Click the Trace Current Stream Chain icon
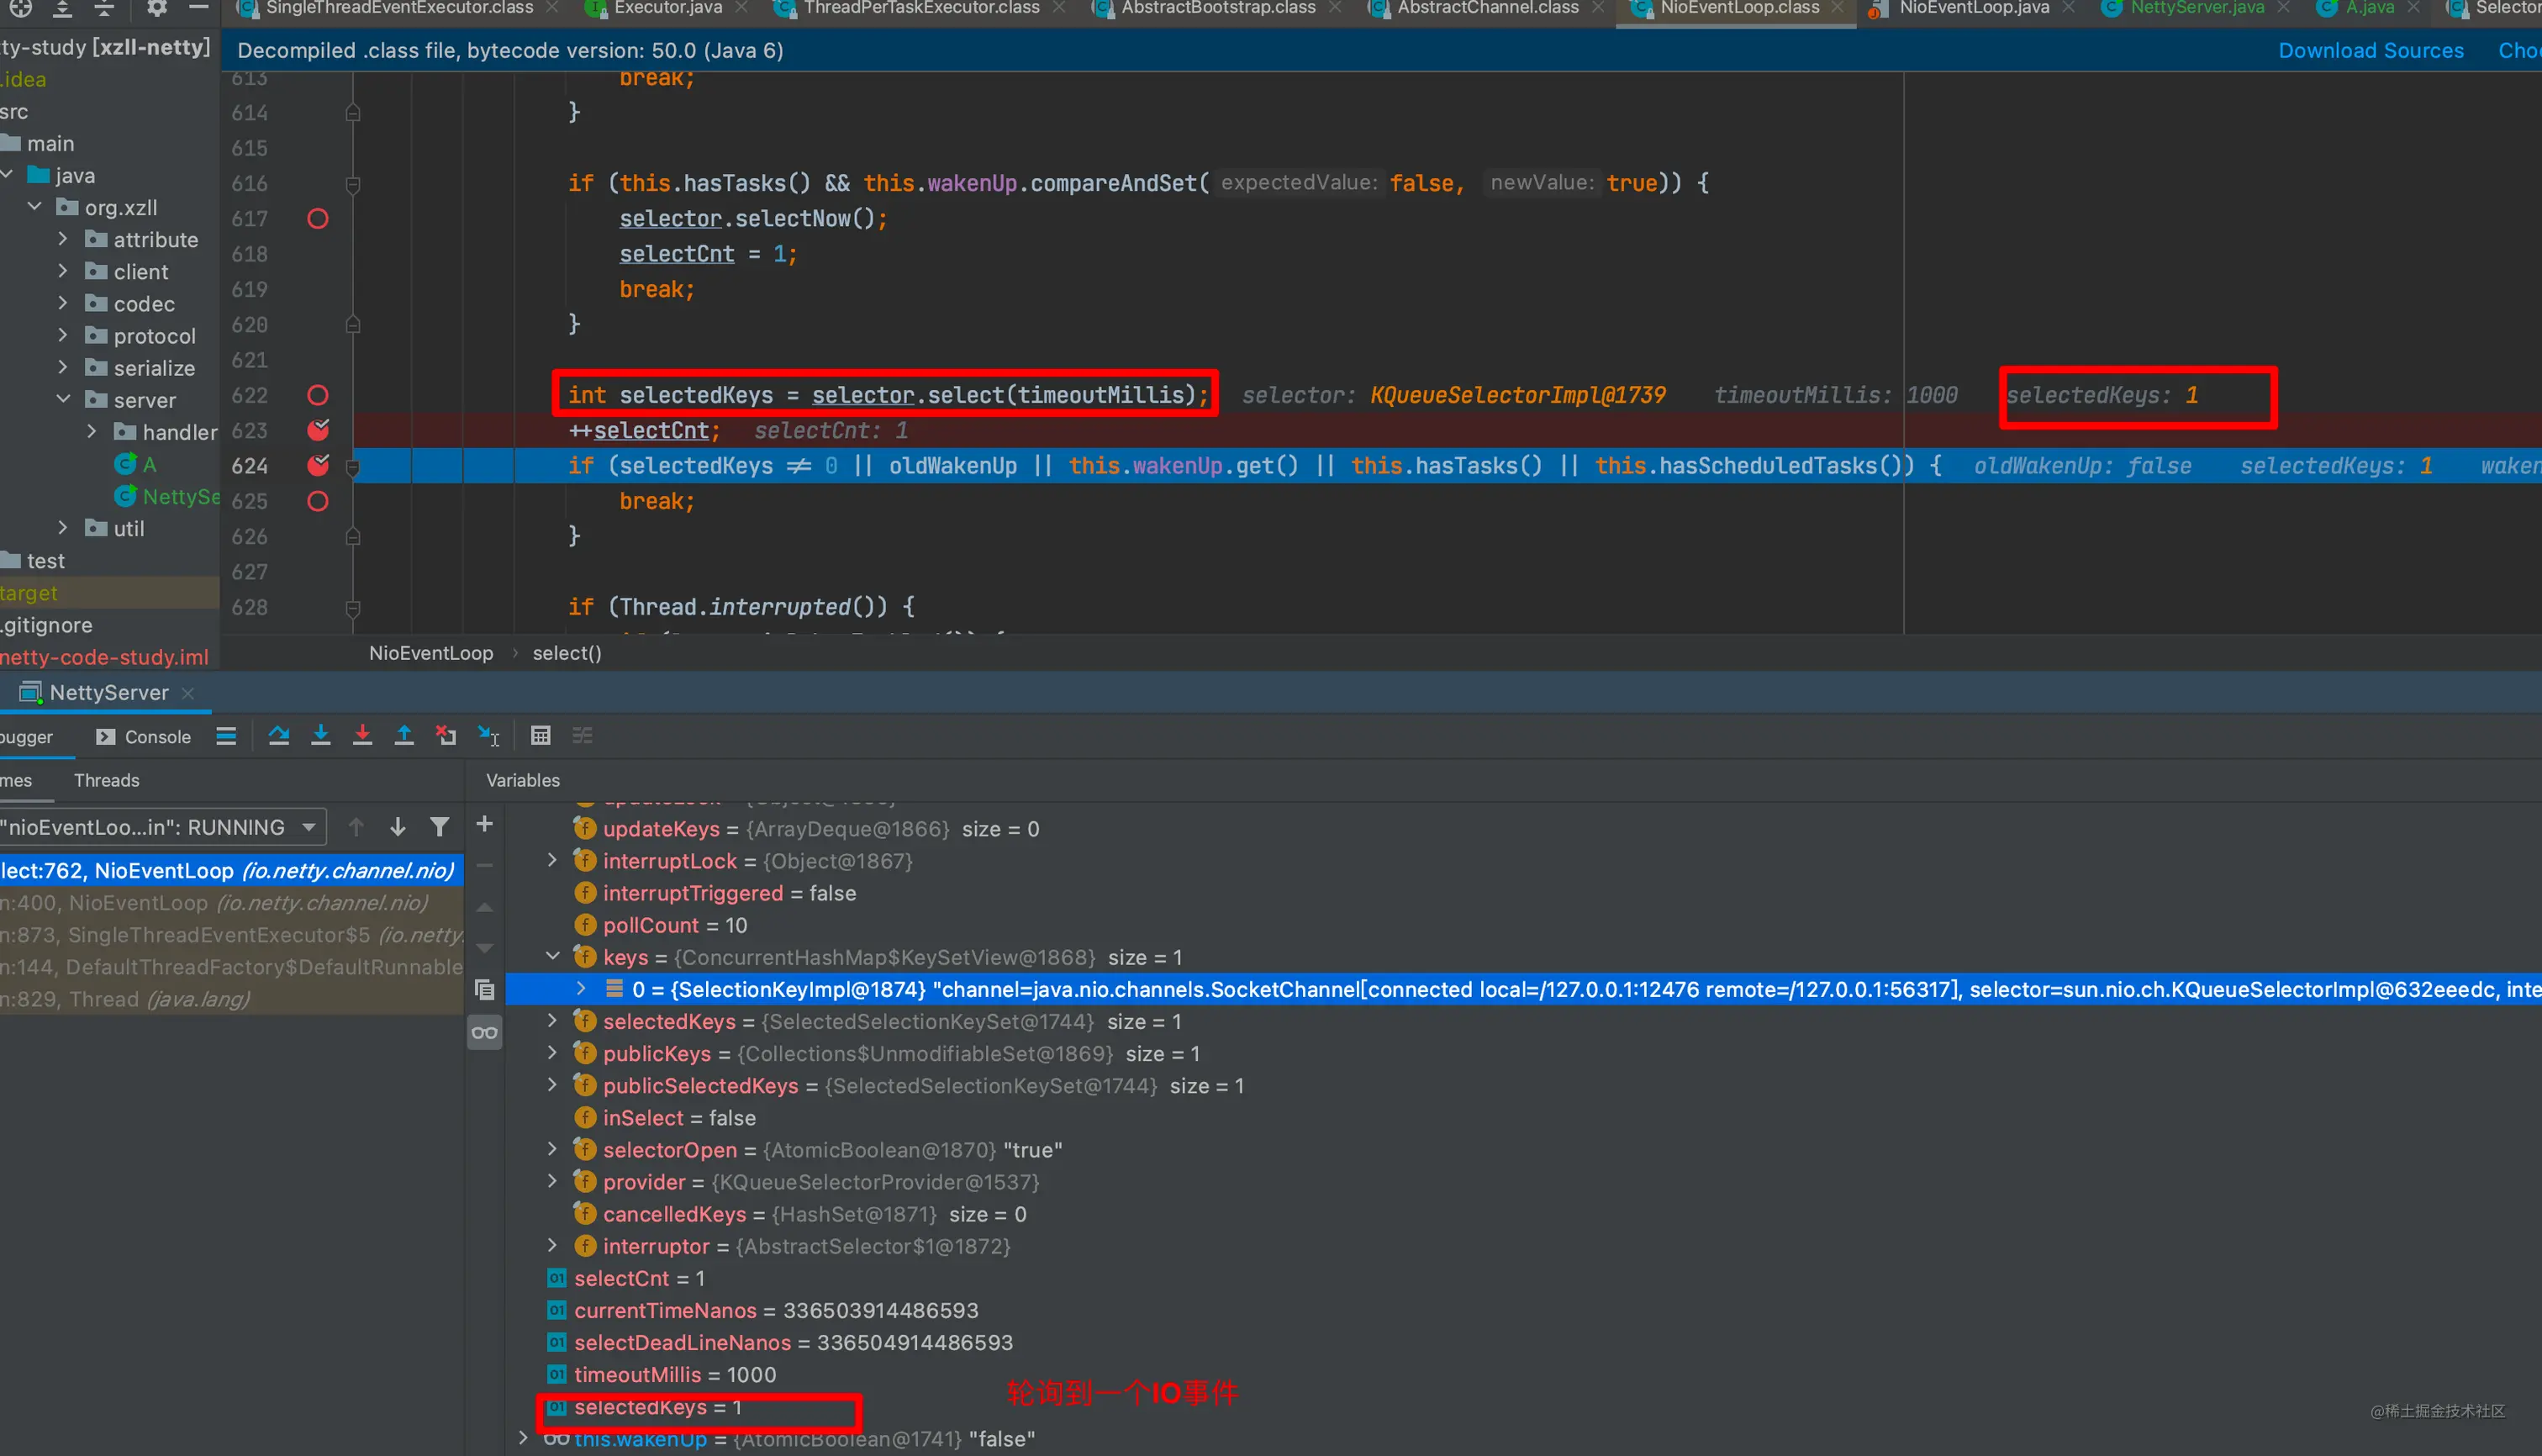2542x1456 pixels. point(583,736)
